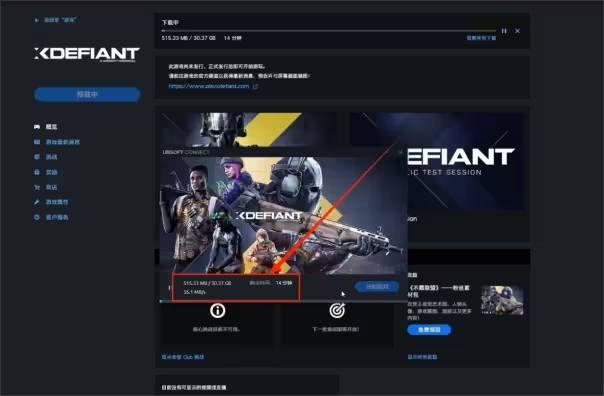Close the Ubisoft Connect popup overlay
The width and height of the screenshot is (604, 396).
pos(400,152)
